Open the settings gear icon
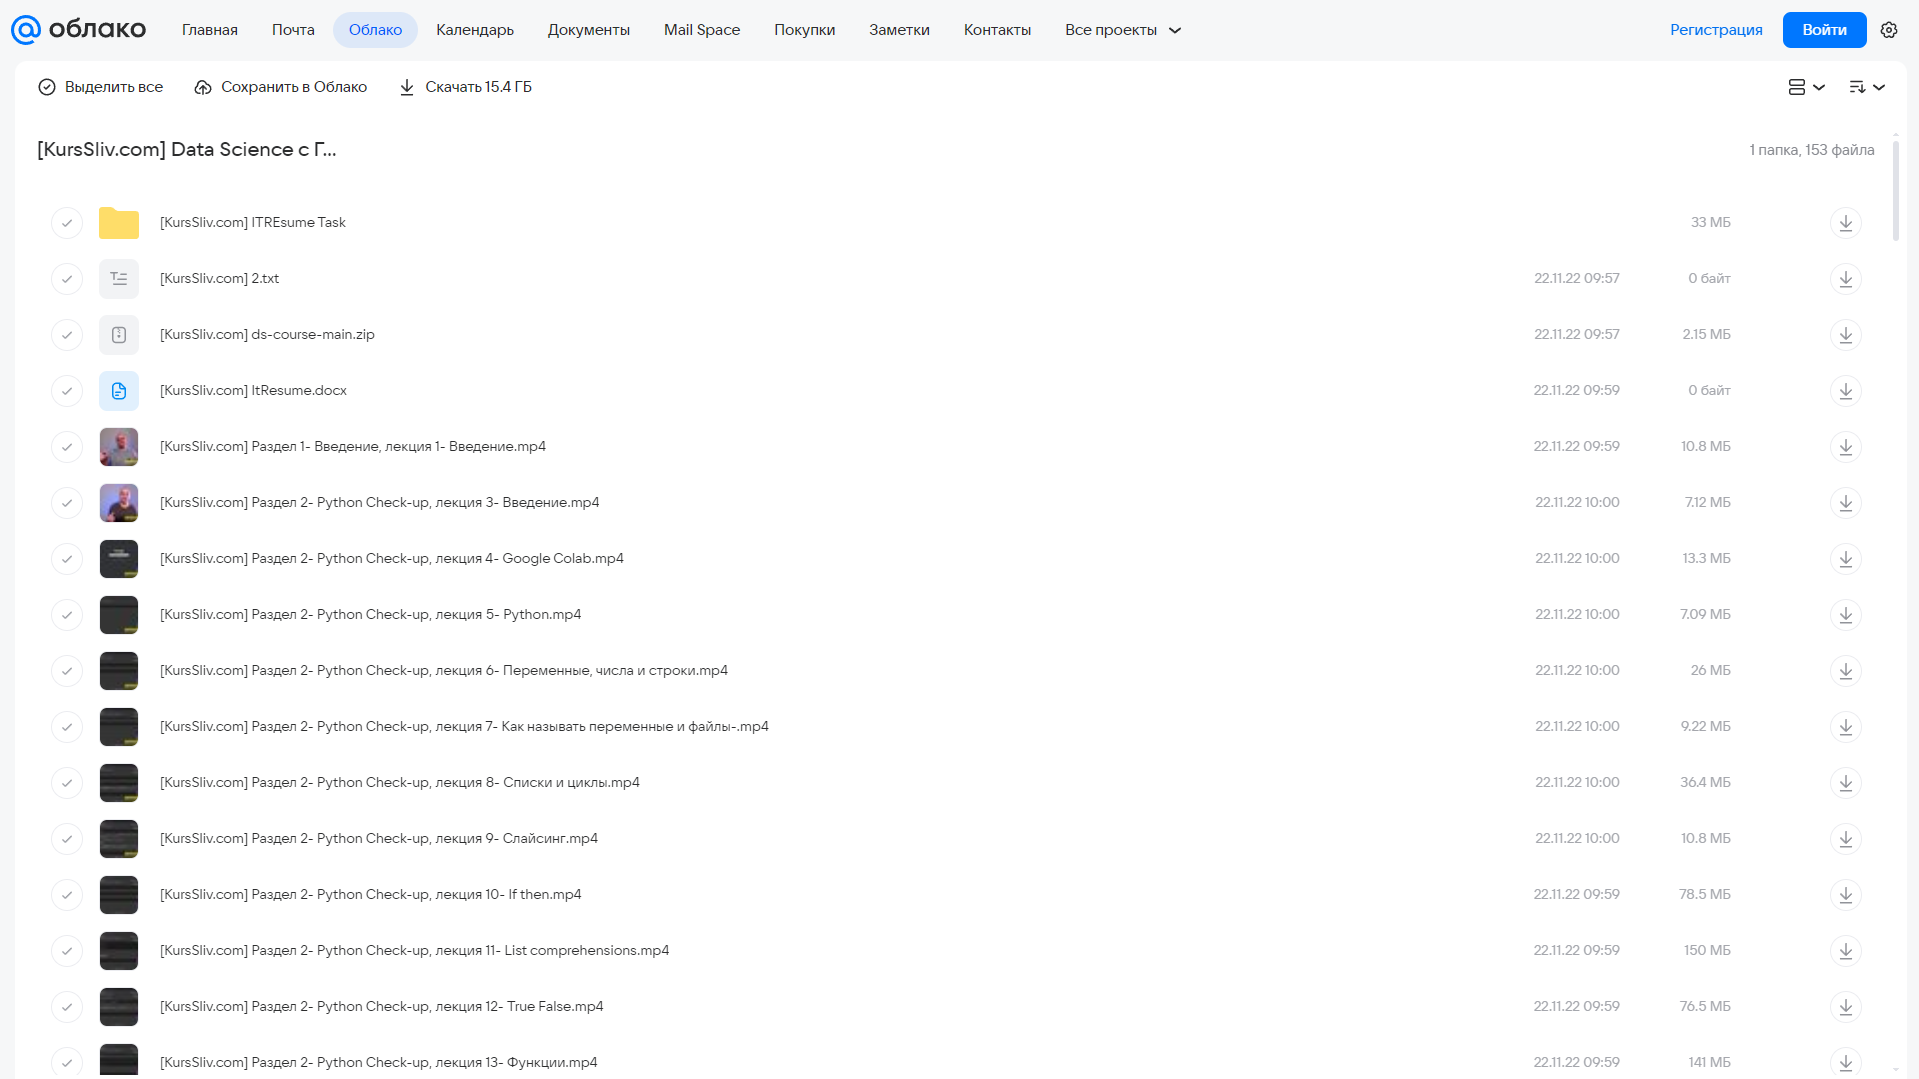 click(1889, 30)
